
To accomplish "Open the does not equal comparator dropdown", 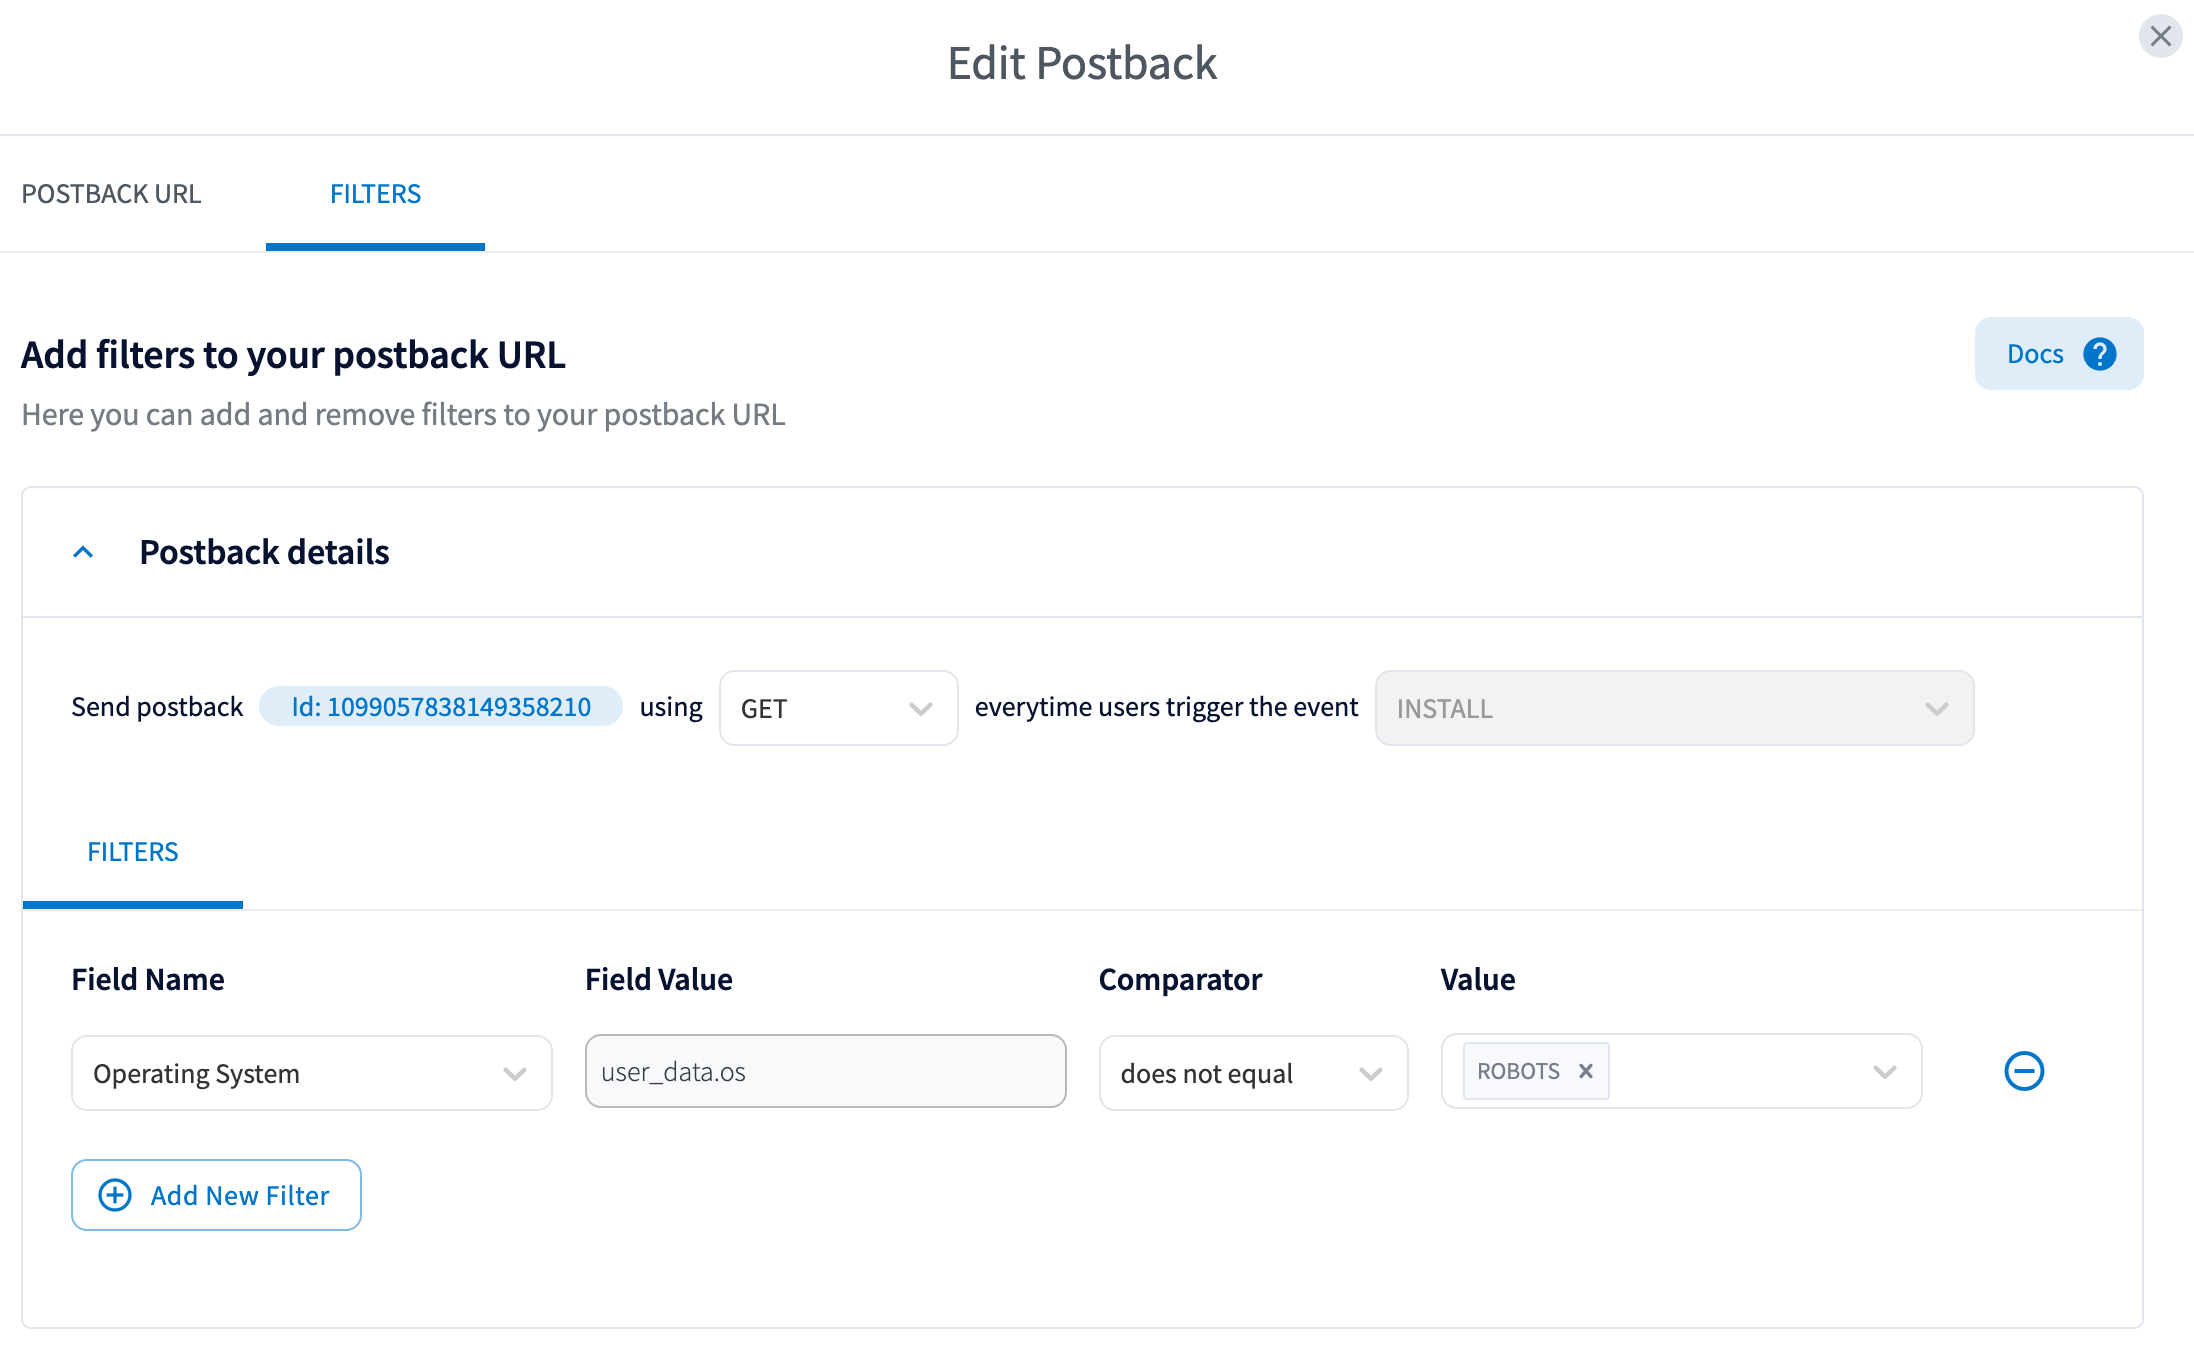I will coord(1253,1073).
